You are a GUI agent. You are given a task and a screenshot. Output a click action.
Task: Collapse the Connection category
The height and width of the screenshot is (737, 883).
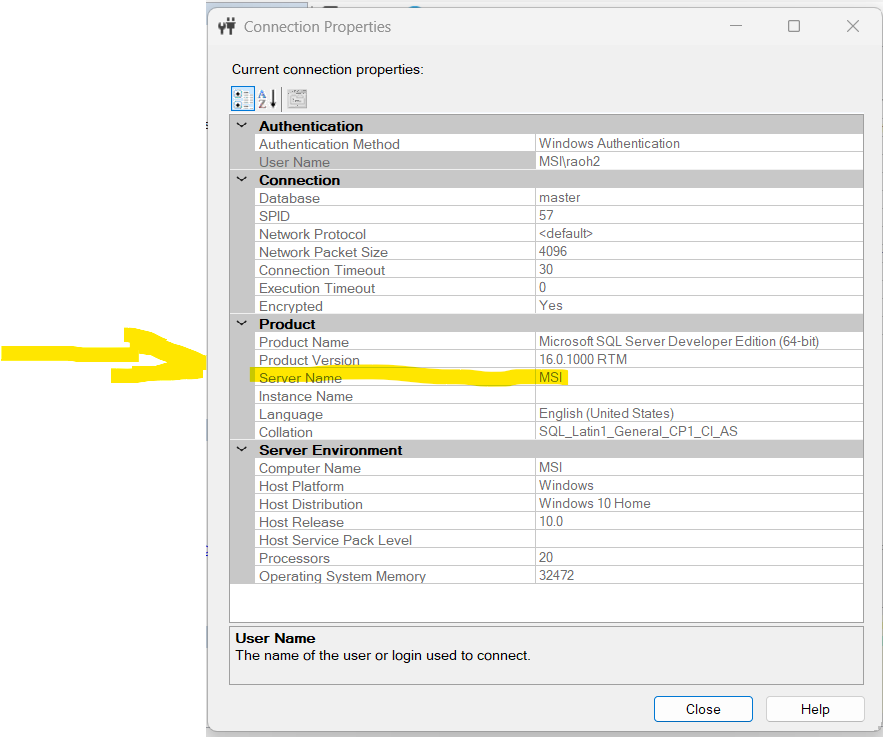coord(241,180)
